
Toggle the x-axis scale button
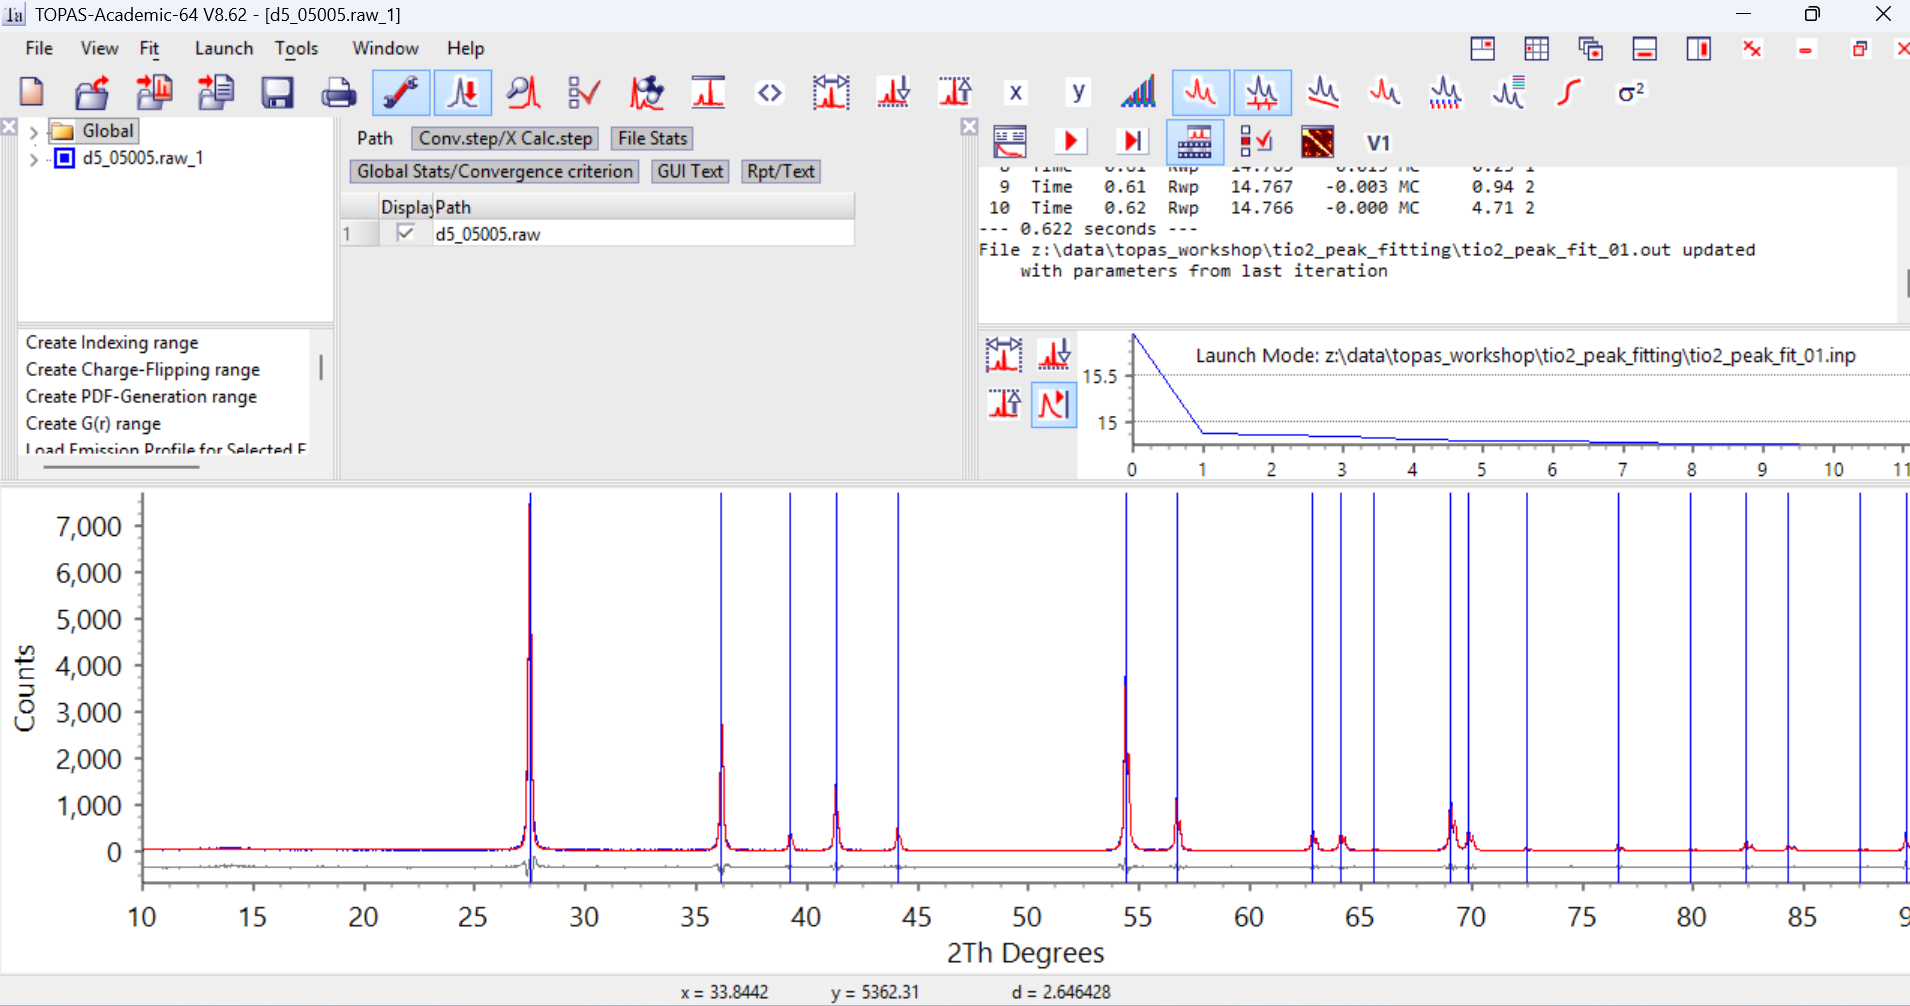pyautogui.click(x=1016, y=93)
